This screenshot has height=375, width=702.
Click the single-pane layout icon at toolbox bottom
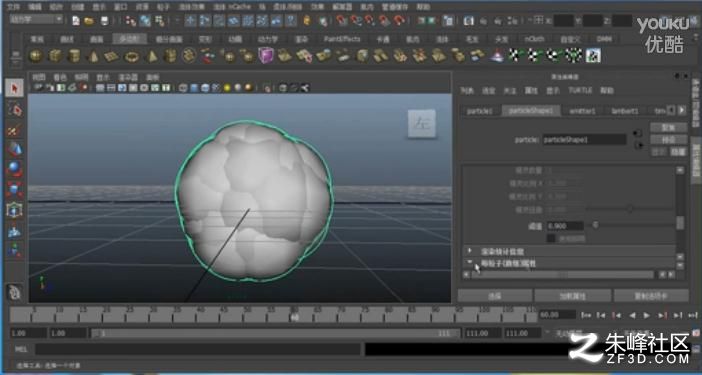point(14,293)
